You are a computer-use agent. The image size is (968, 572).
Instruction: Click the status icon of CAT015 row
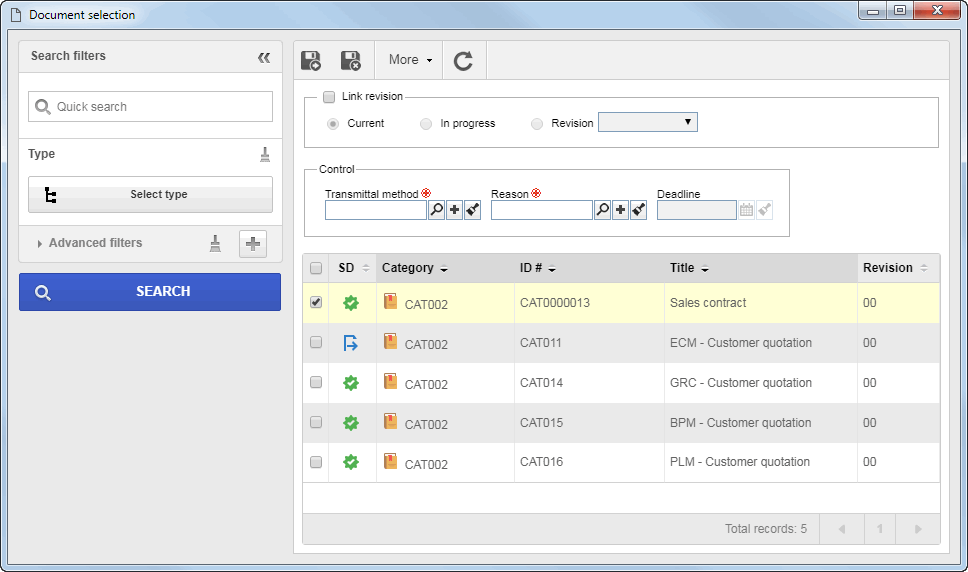point(351,423)
